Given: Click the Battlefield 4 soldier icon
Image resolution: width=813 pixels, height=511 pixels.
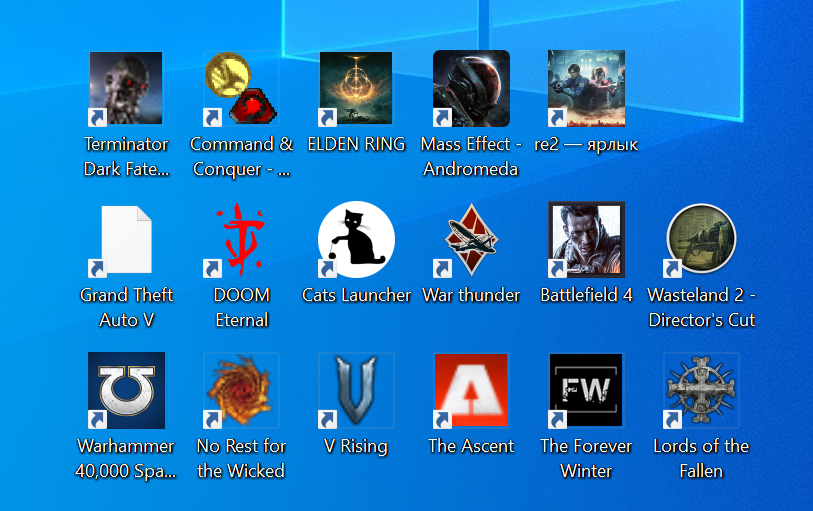Looking at the screenshot, I should (586, 239).
